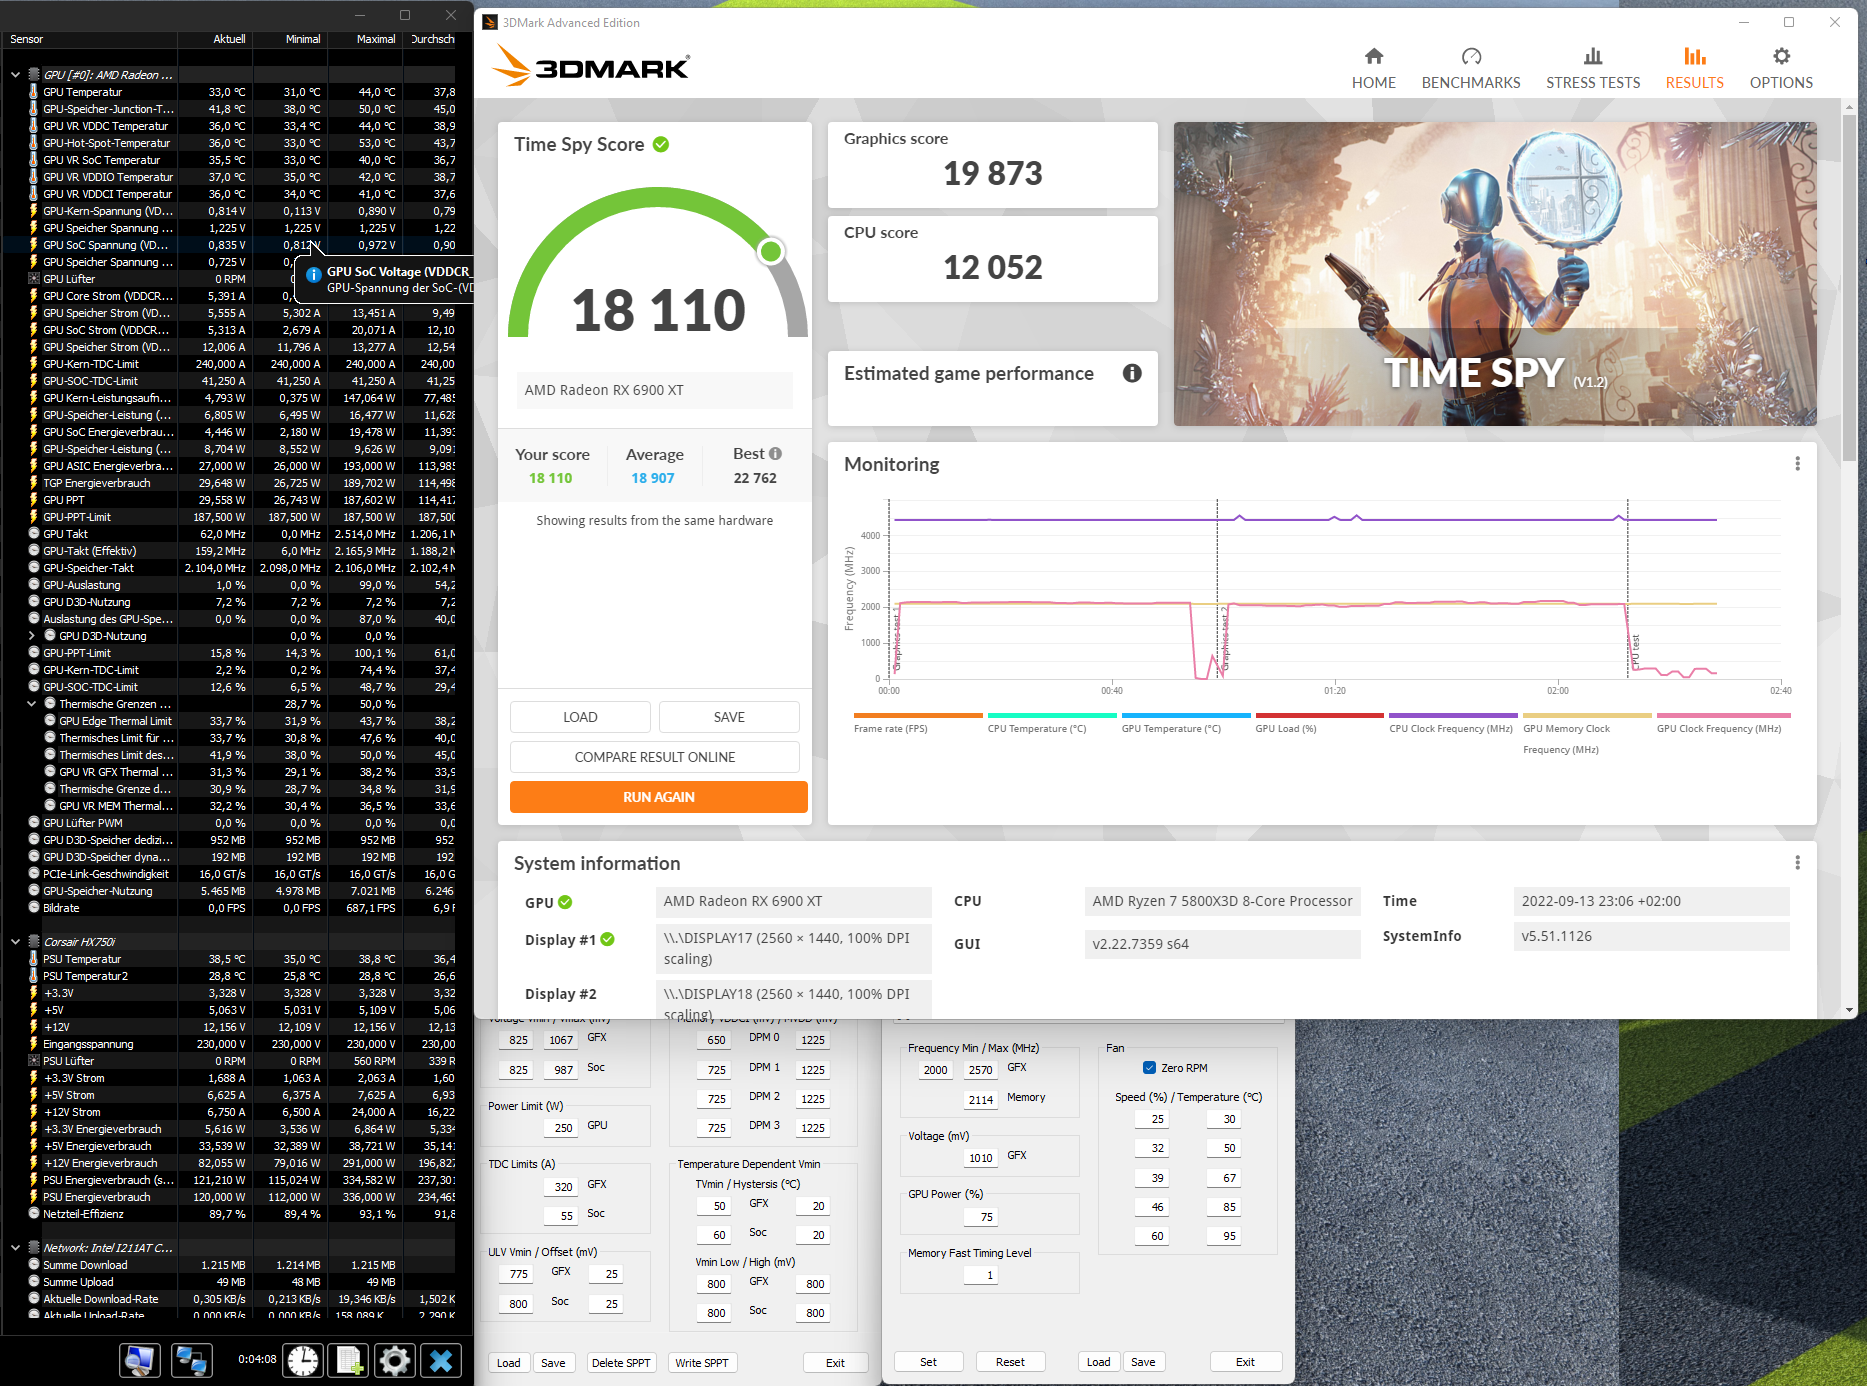Collapse the GPU [#0] AMD Radeon sensor group
The width and height of the screenshot is (1867, 1386).
(15, 75)
